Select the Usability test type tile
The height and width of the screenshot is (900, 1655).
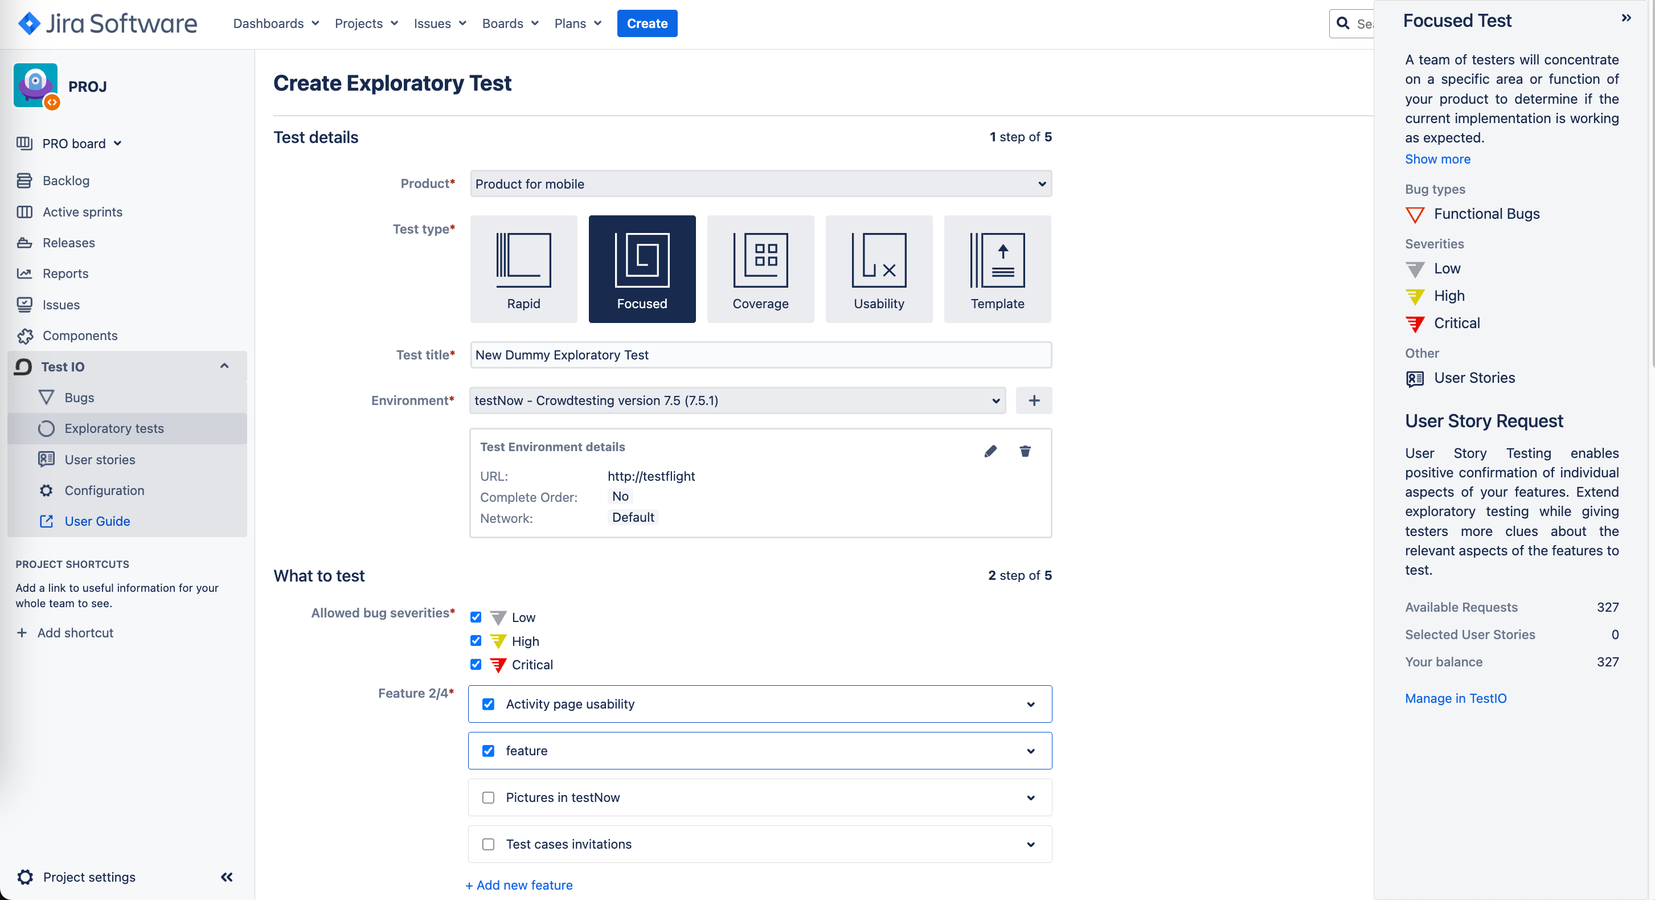pyautogui.click(x=879, y=269)
